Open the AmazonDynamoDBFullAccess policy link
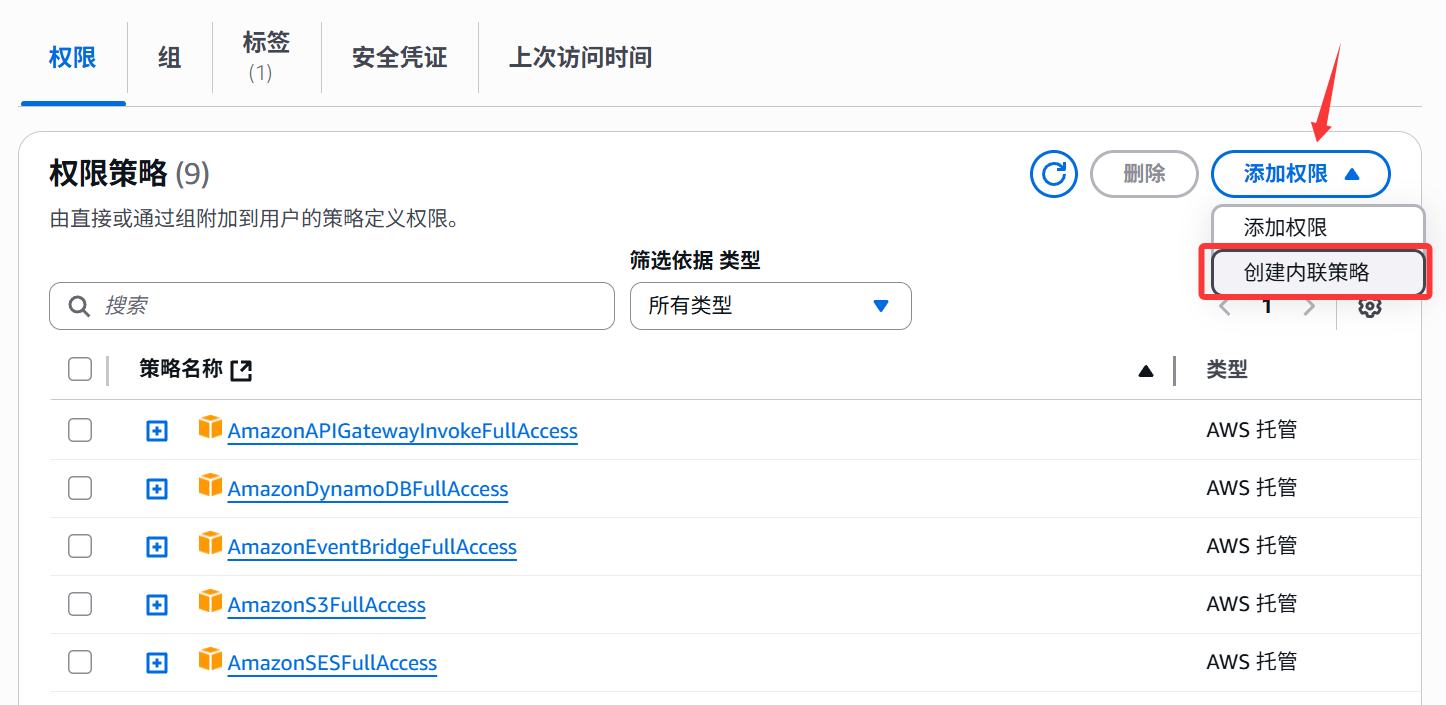Viewport: 1446px width, 705px height. tap(368, 489)
